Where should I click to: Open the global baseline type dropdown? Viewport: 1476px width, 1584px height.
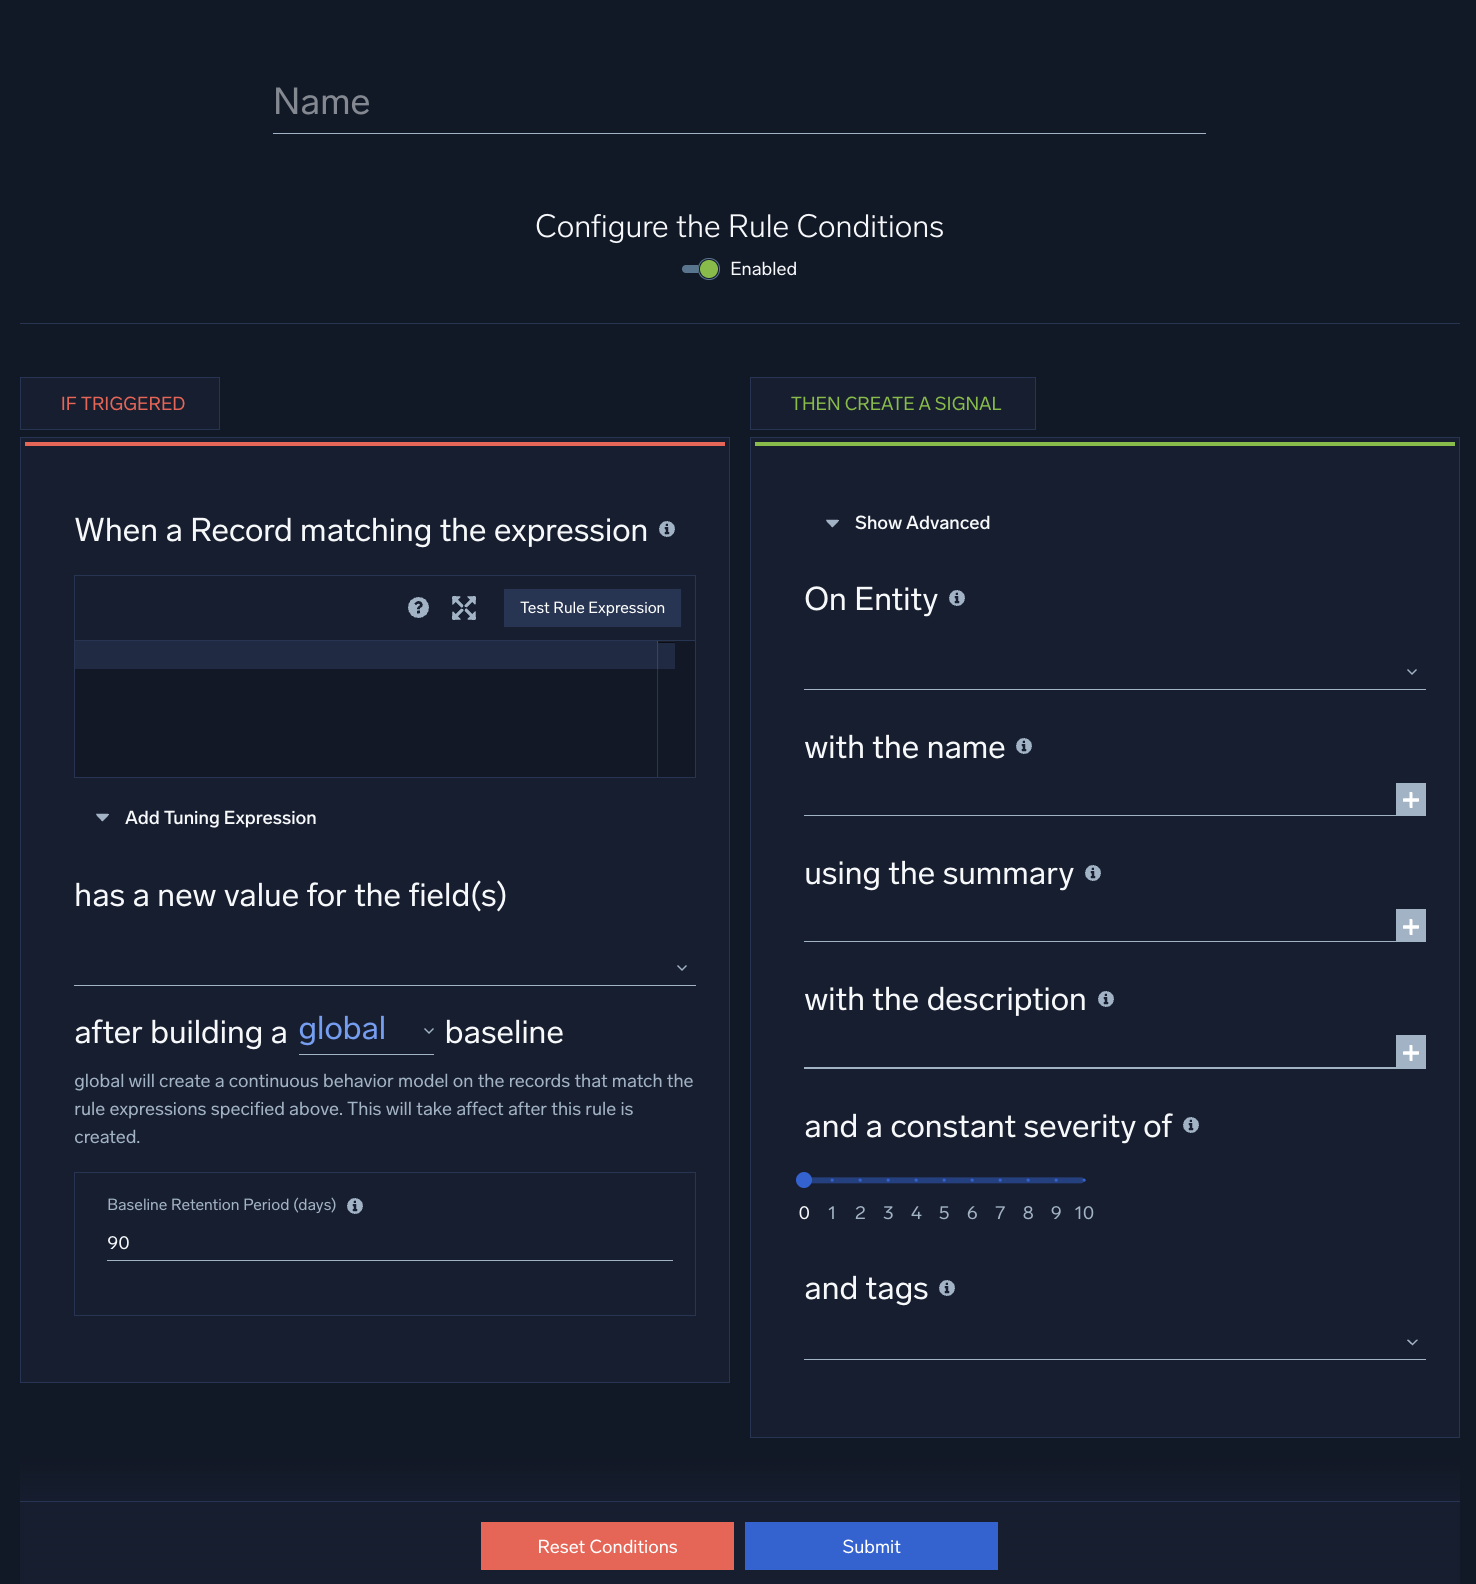click(366, 1031)
